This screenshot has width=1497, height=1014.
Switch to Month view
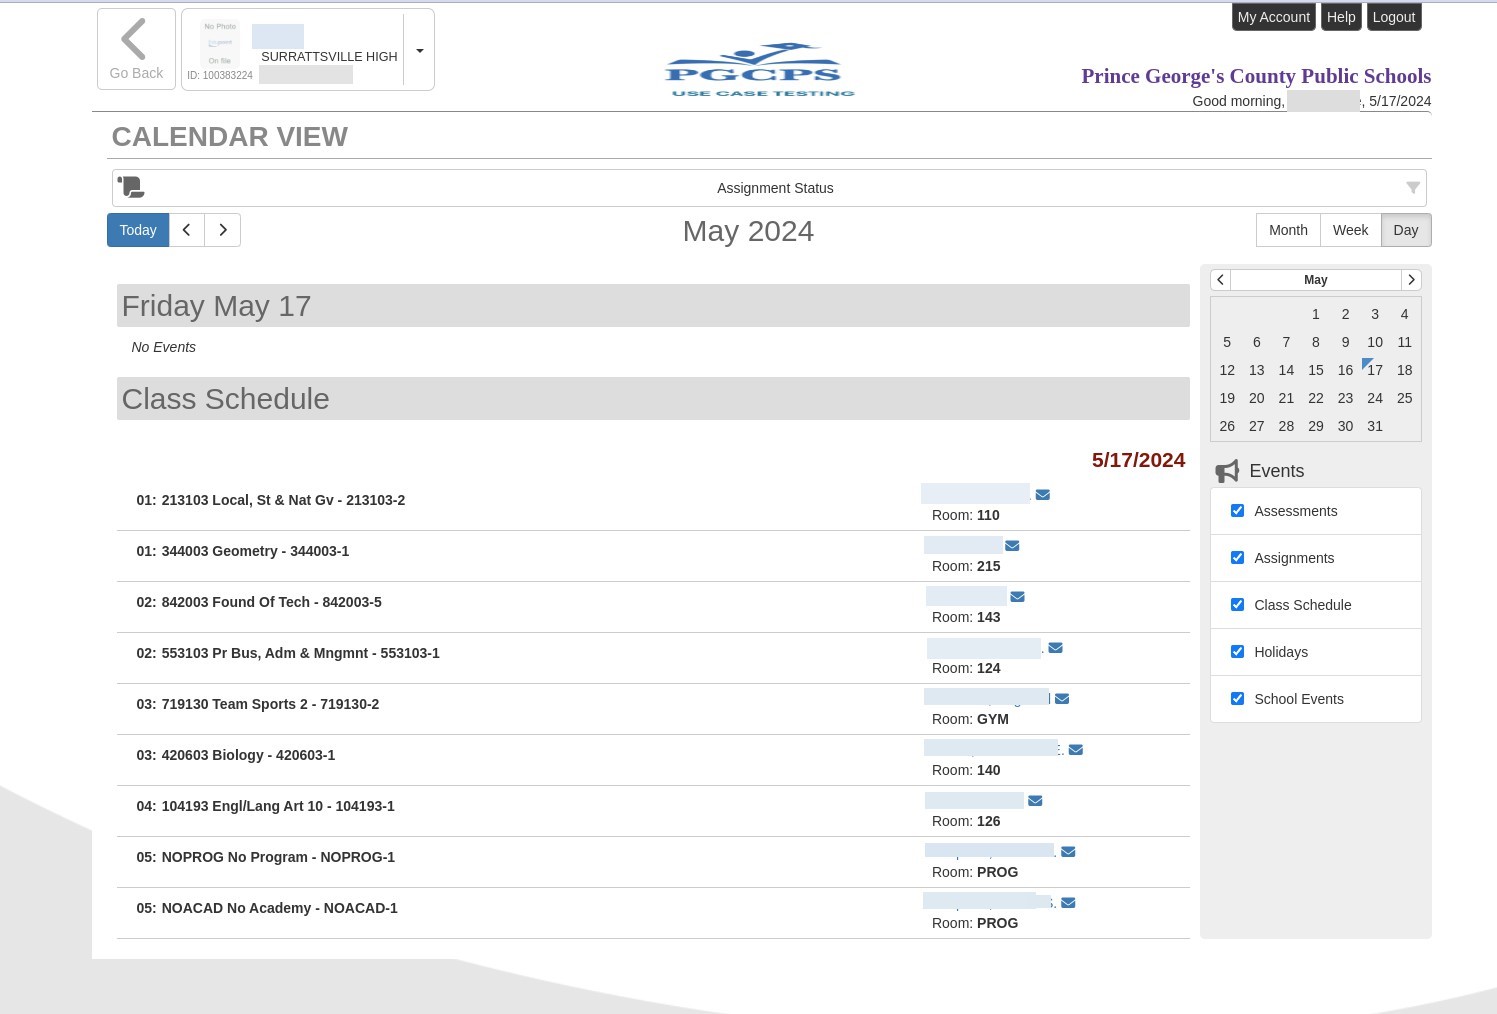tap(1287, 230)
